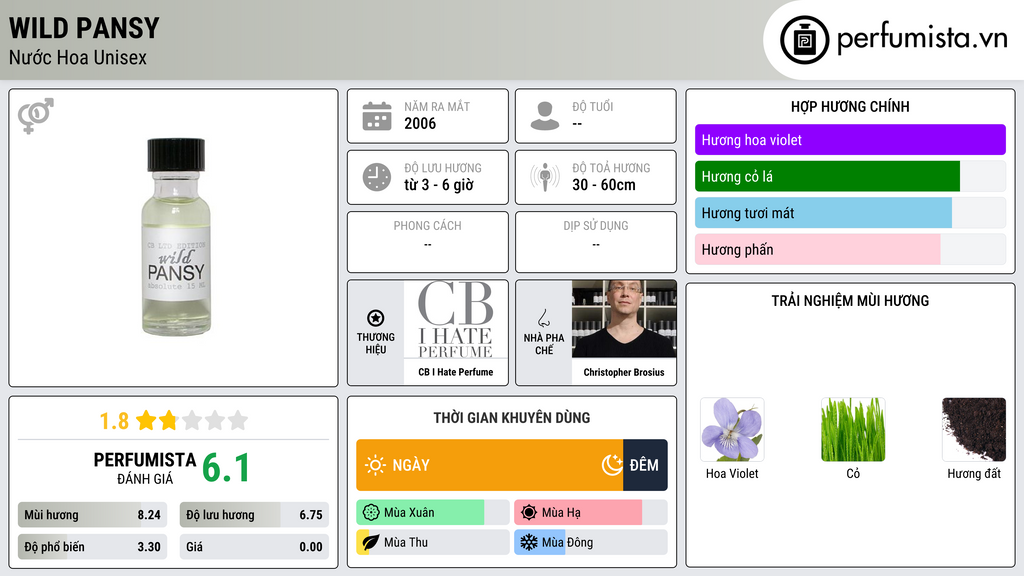This screenshot has width=1024, height=576.
Task: Click the release year 2006 value
Action: (x=420, y=123)
